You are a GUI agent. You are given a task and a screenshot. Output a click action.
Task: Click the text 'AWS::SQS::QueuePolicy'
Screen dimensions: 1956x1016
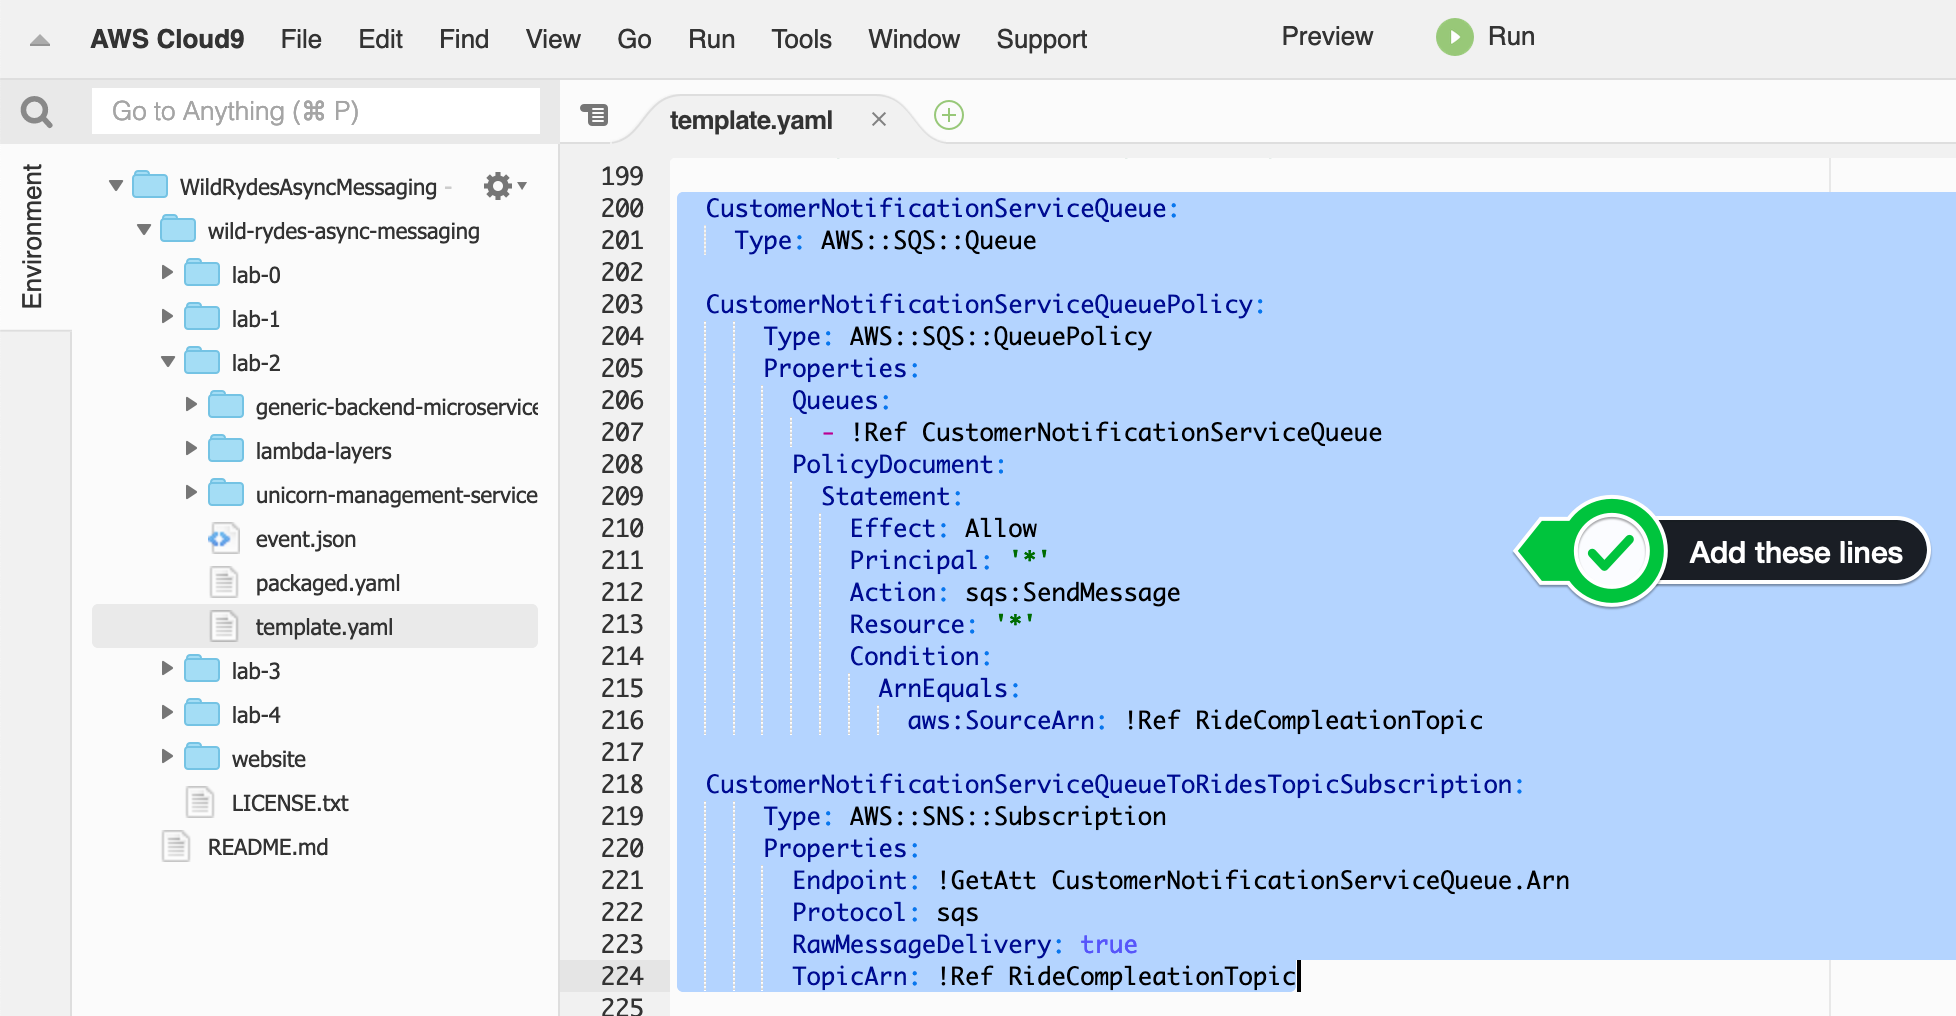(x=1000, y=336)
